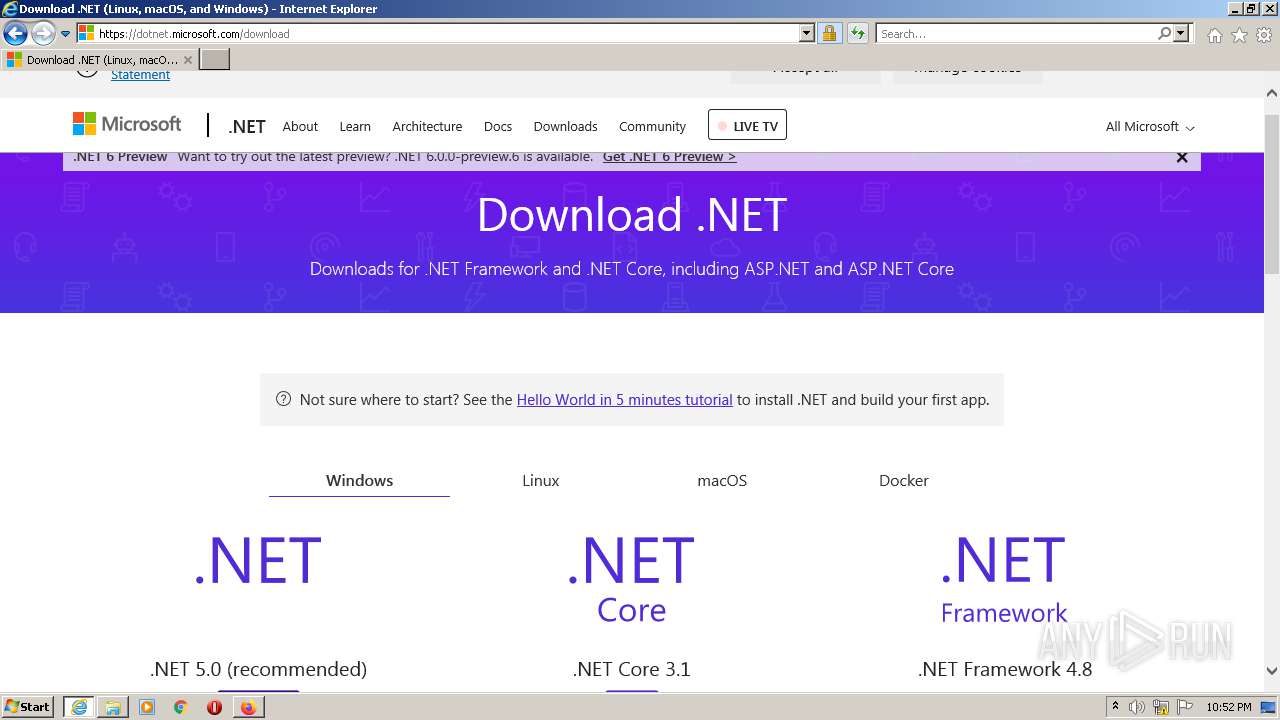Open the search provider dropdown arrow
The image size is (1280, 720).
(x=1181, y=34)
